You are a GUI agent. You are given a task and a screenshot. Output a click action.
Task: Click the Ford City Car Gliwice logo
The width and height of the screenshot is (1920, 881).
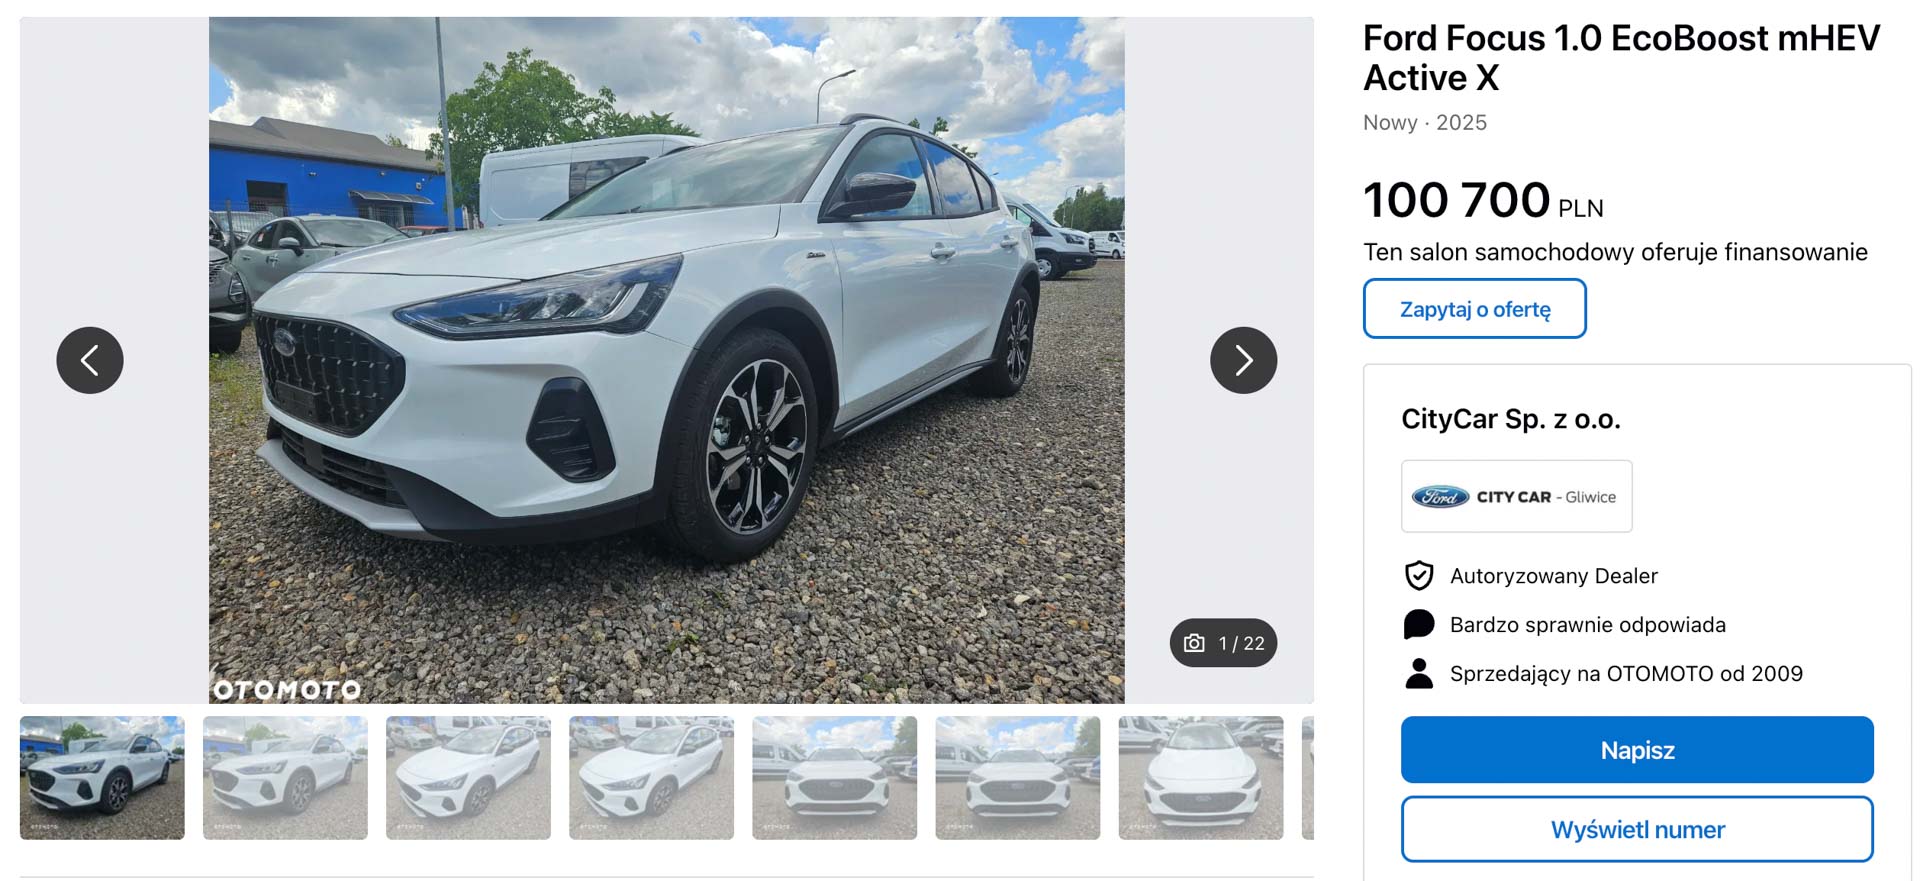tap(1516, 496)
